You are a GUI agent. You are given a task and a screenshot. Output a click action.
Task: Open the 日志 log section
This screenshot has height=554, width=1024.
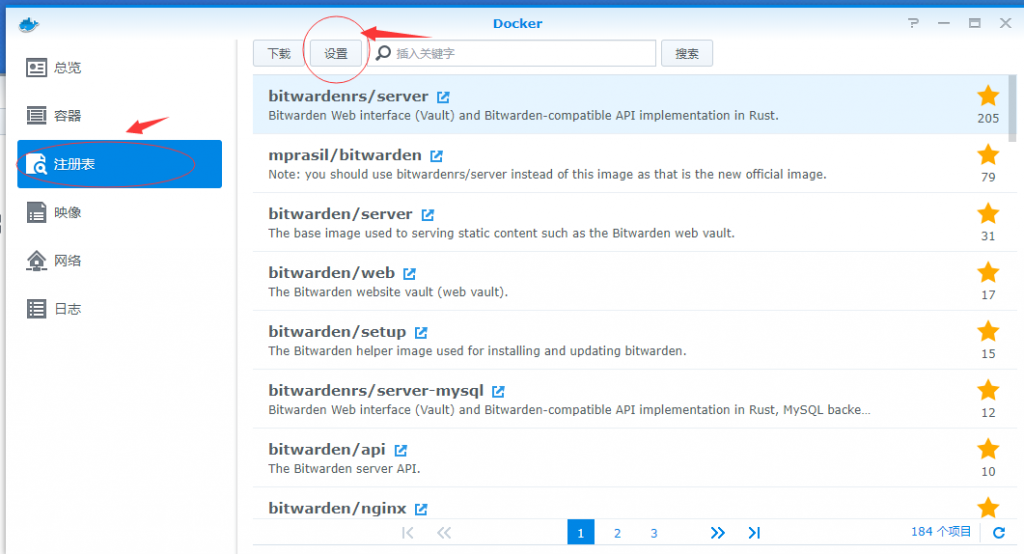click(x=120, y=309)
